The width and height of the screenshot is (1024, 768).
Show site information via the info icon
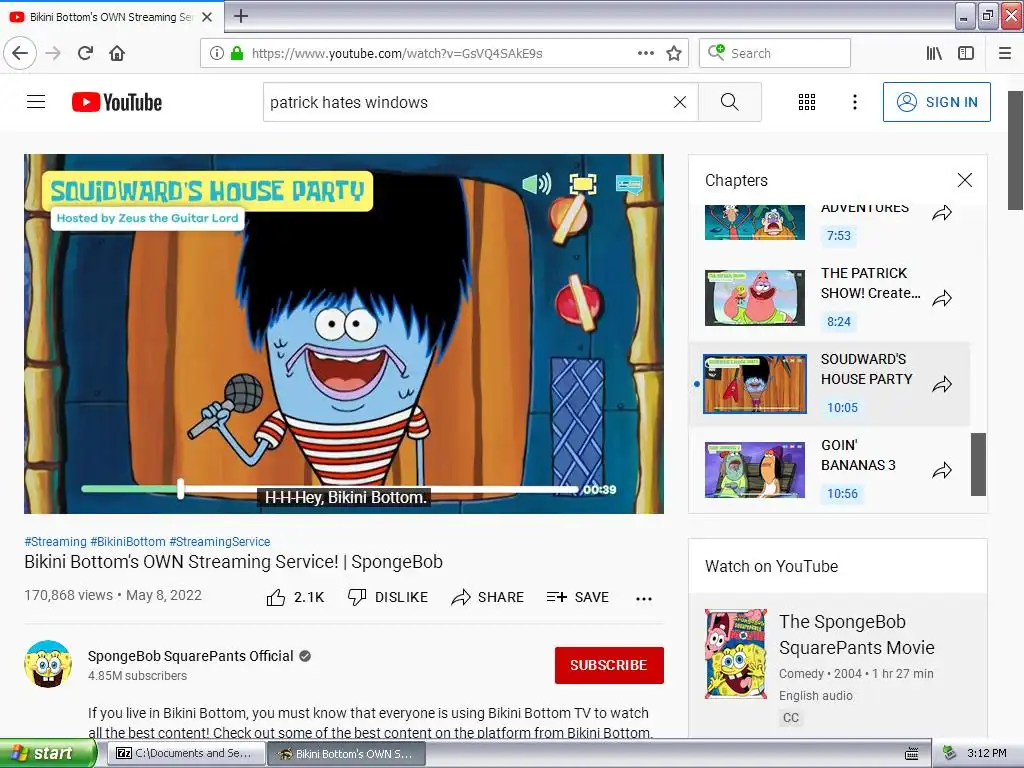point(216,53)
